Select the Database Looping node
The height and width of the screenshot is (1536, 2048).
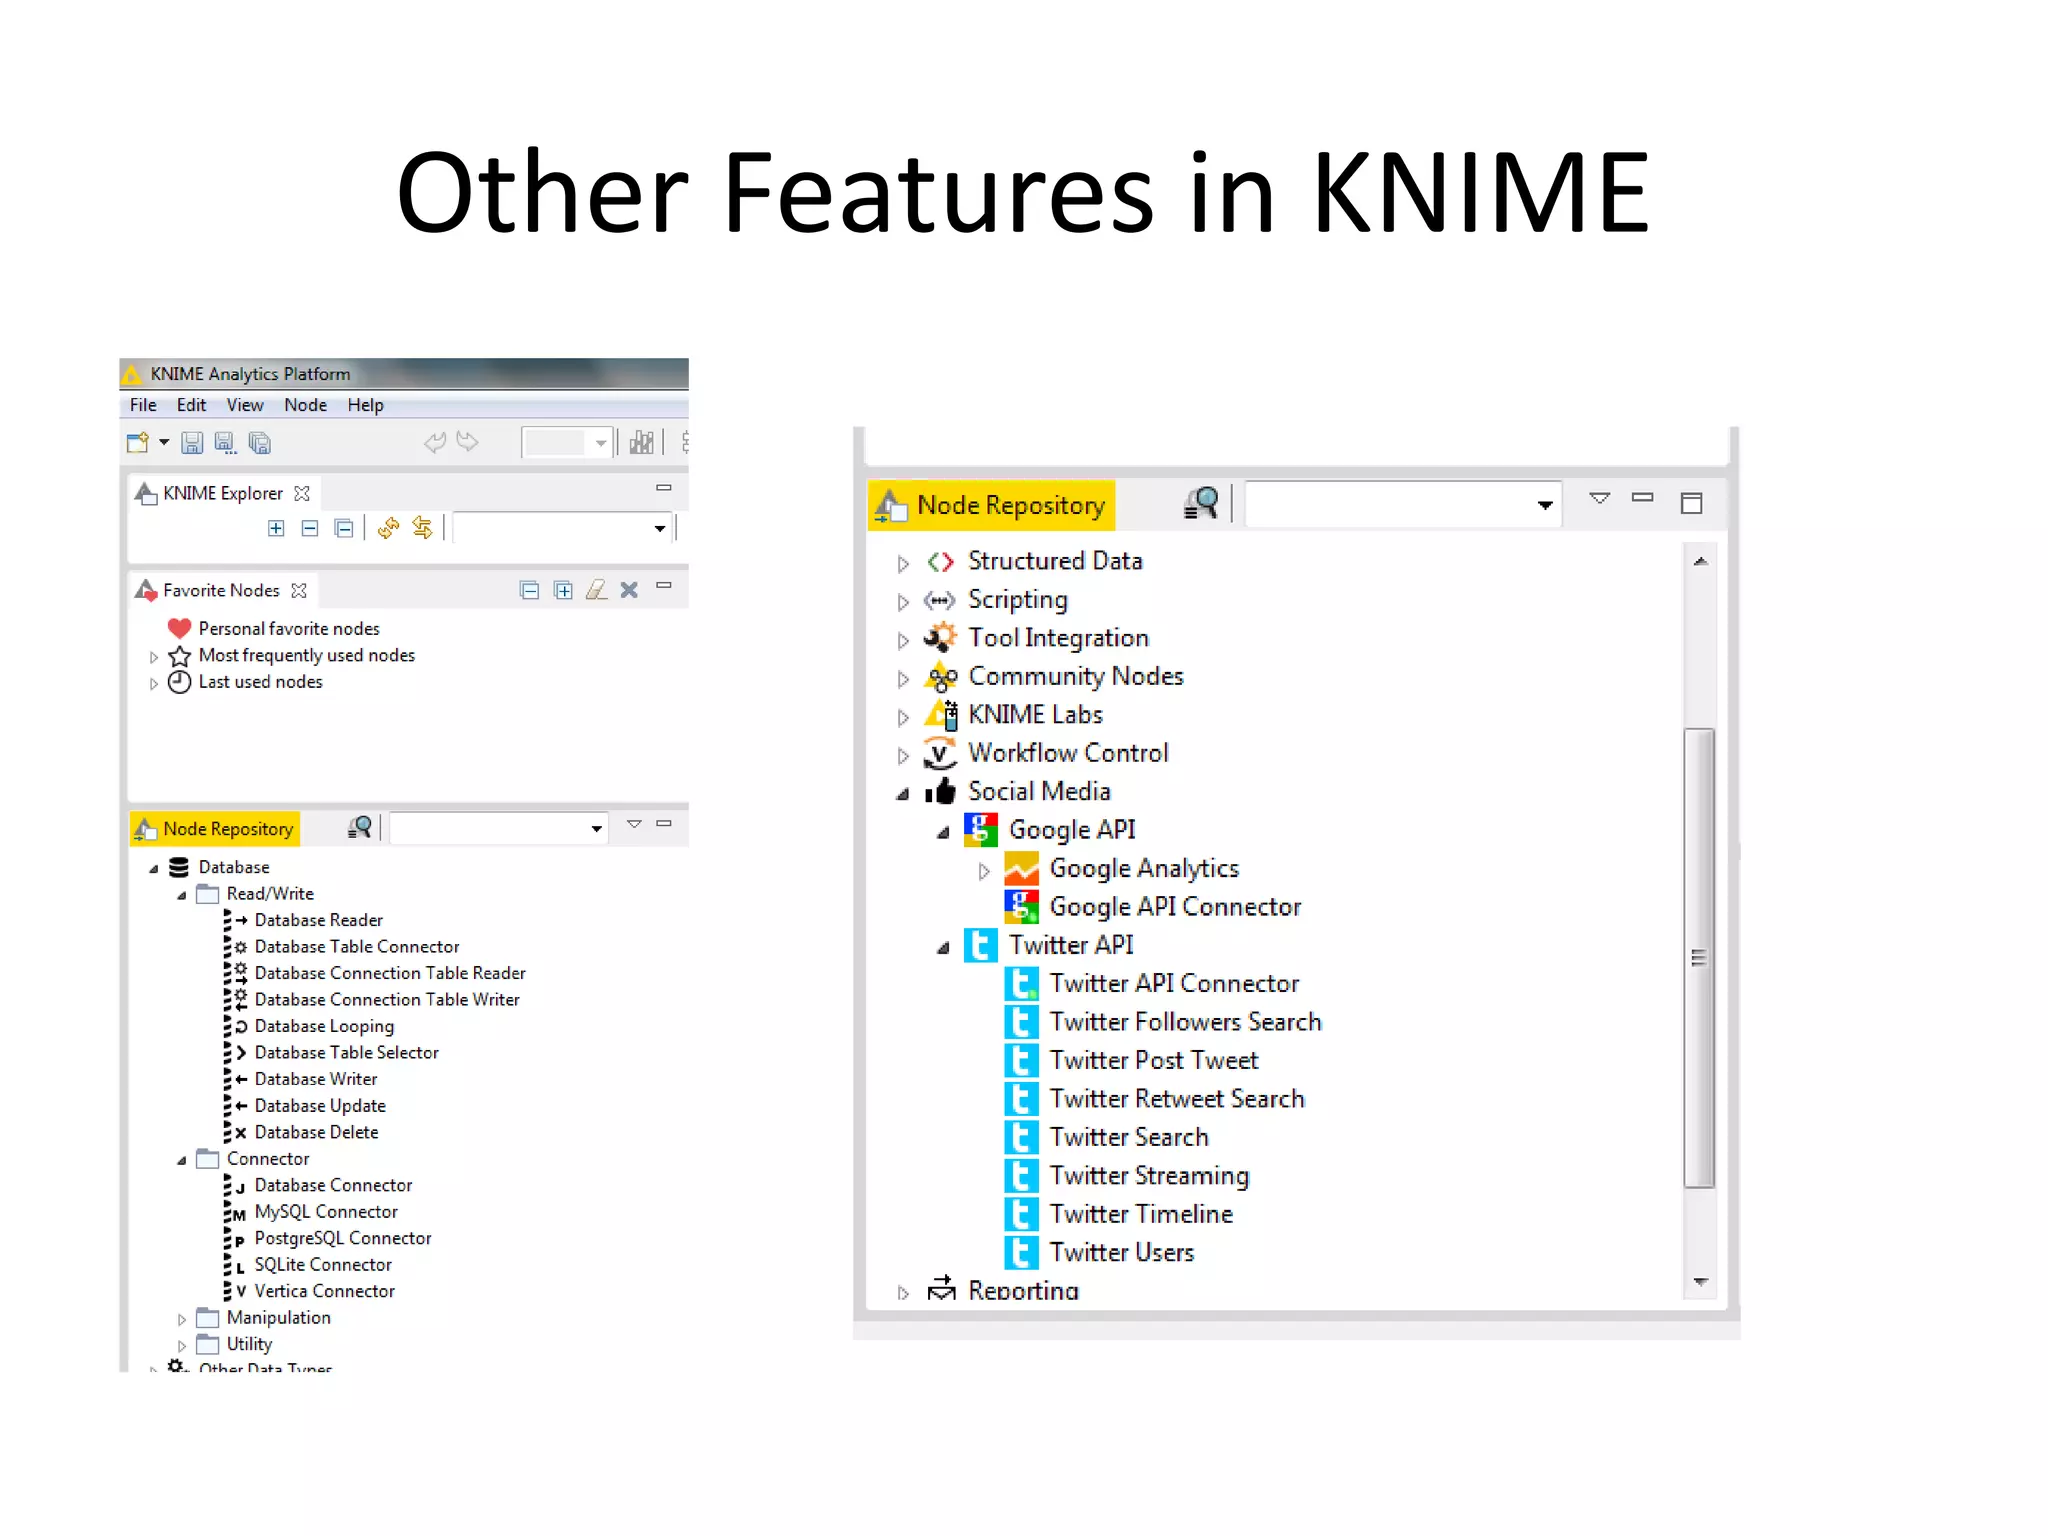tap(324, 1026)
